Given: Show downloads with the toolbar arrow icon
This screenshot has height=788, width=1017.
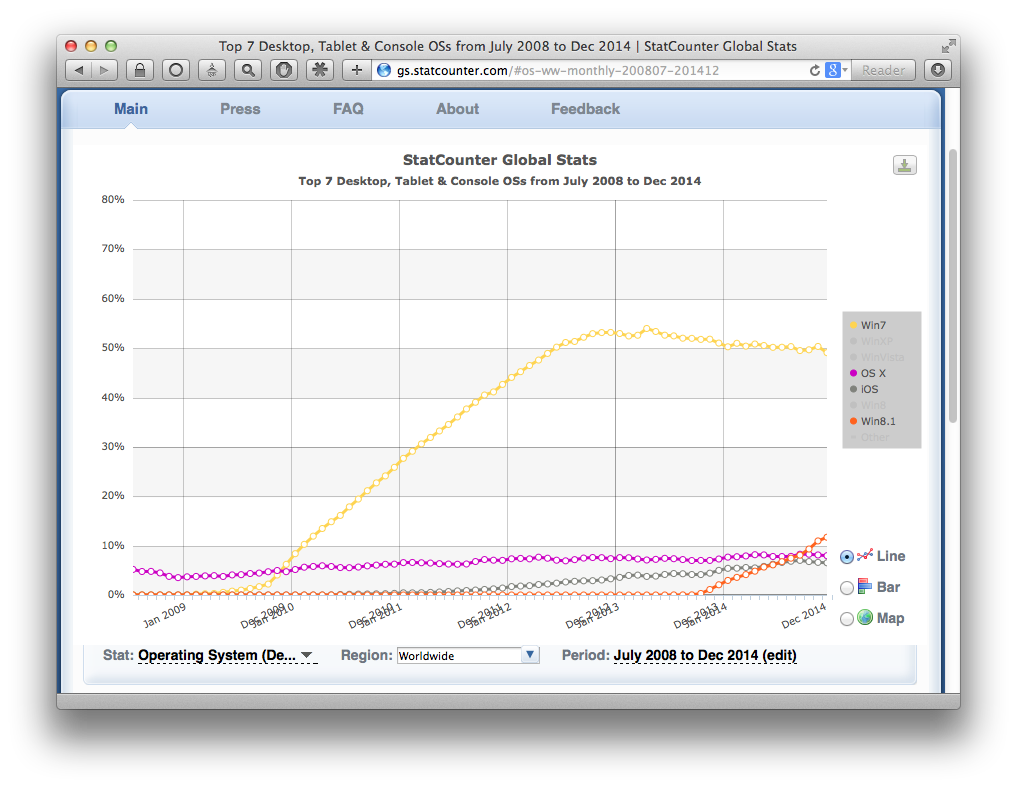Looking at the screenshot, I should [x=938, y=70].
